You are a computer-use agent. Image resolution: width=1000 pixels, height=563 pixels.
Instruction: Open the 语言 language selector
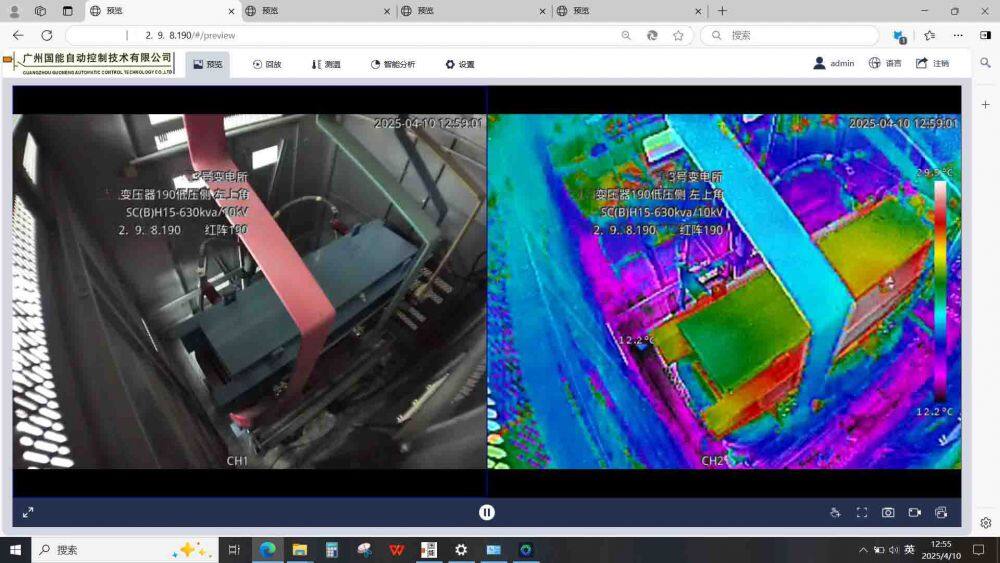click(885, 63)
